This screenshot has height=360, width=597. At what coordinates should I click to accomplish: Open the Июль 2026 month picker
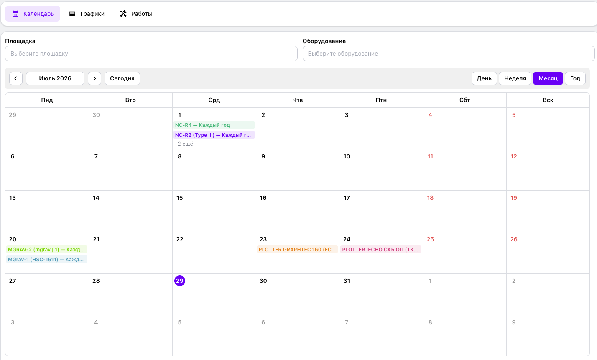coord(55,78)
